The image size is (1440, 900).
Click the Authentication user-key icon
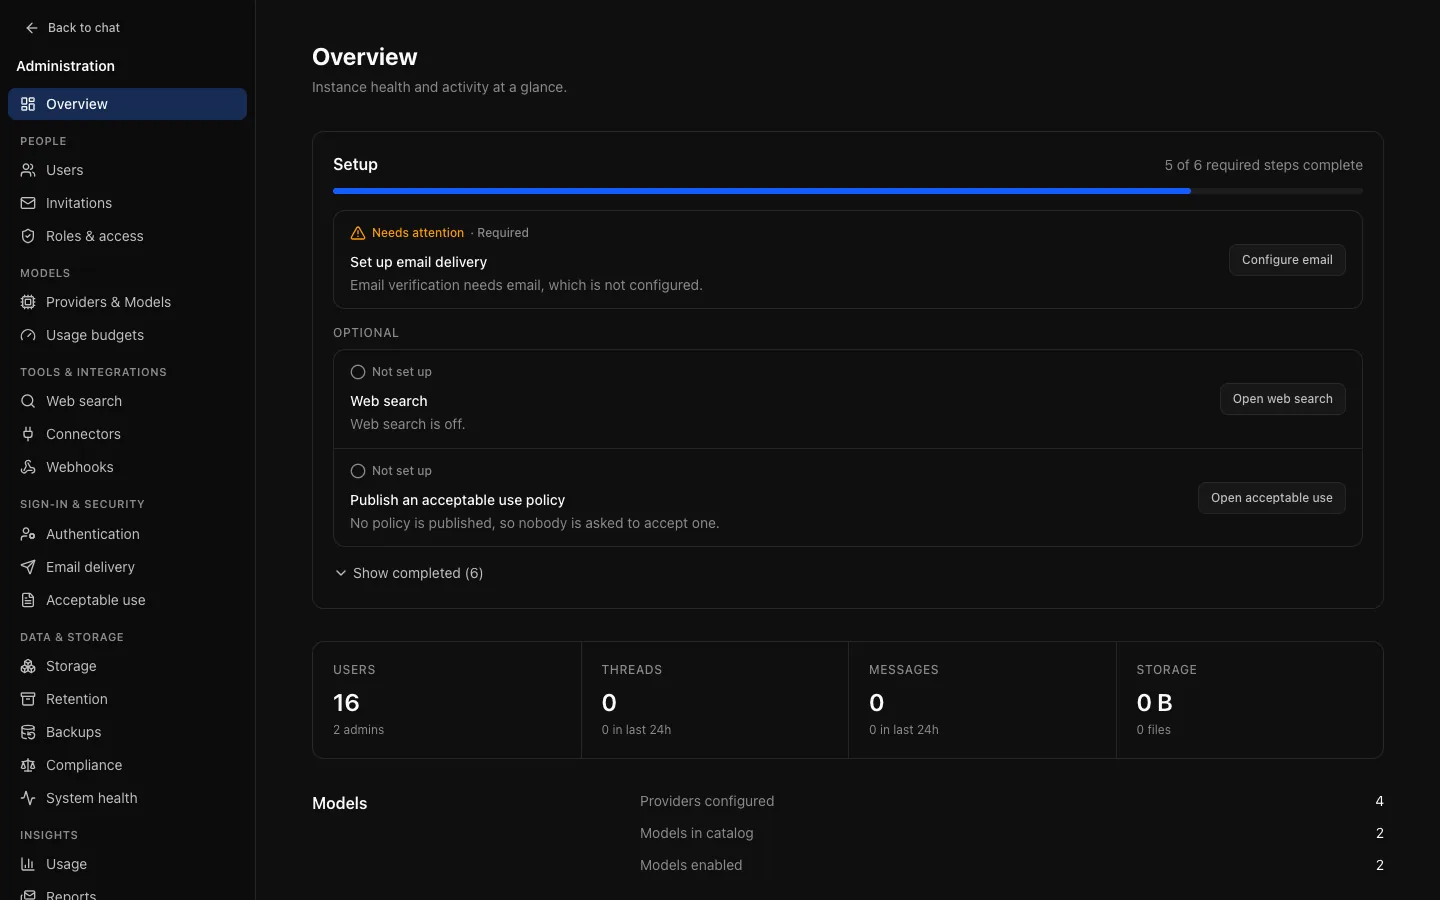(28, 534)
